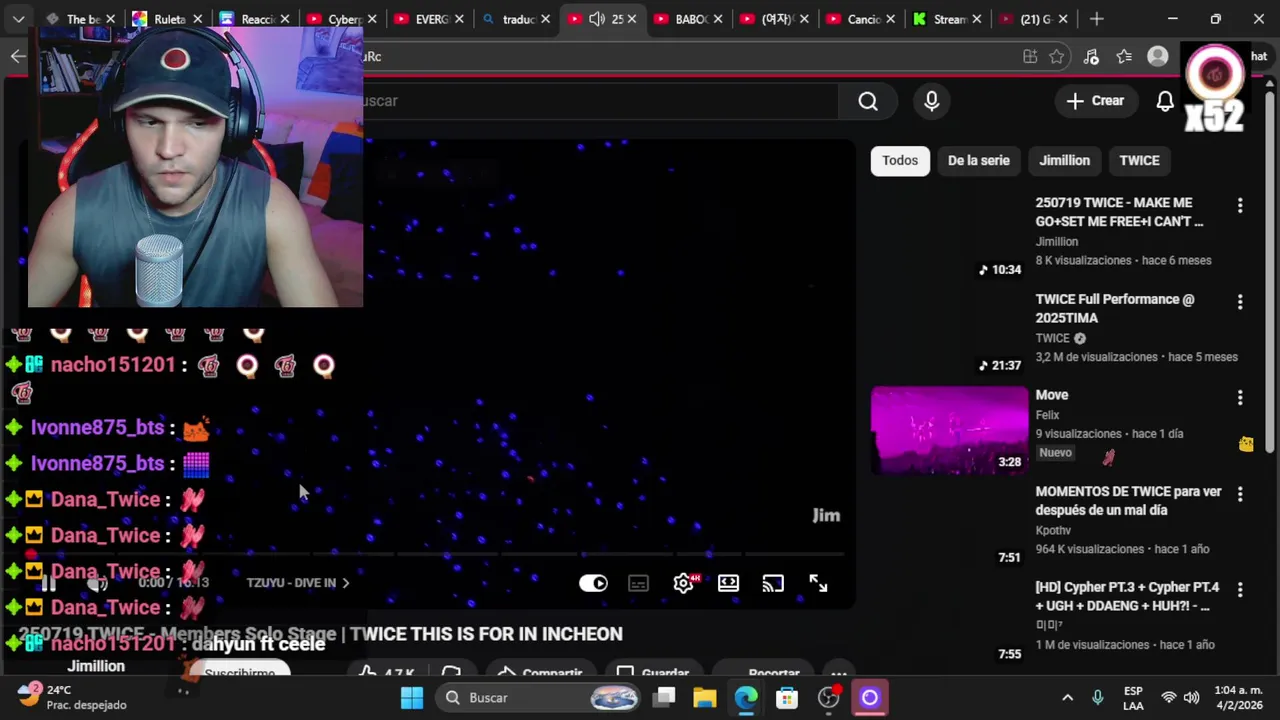The width and height of the screenshot is (1280, 720).
Task: Open options for TWICE Full Performance video
Action: coord(1240,301)
